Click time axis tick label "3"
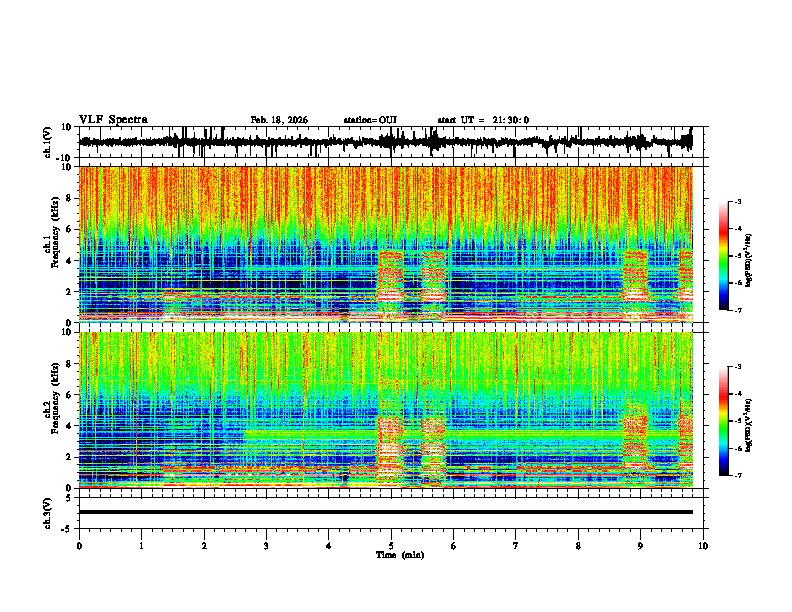 click(x=266, y=546)
